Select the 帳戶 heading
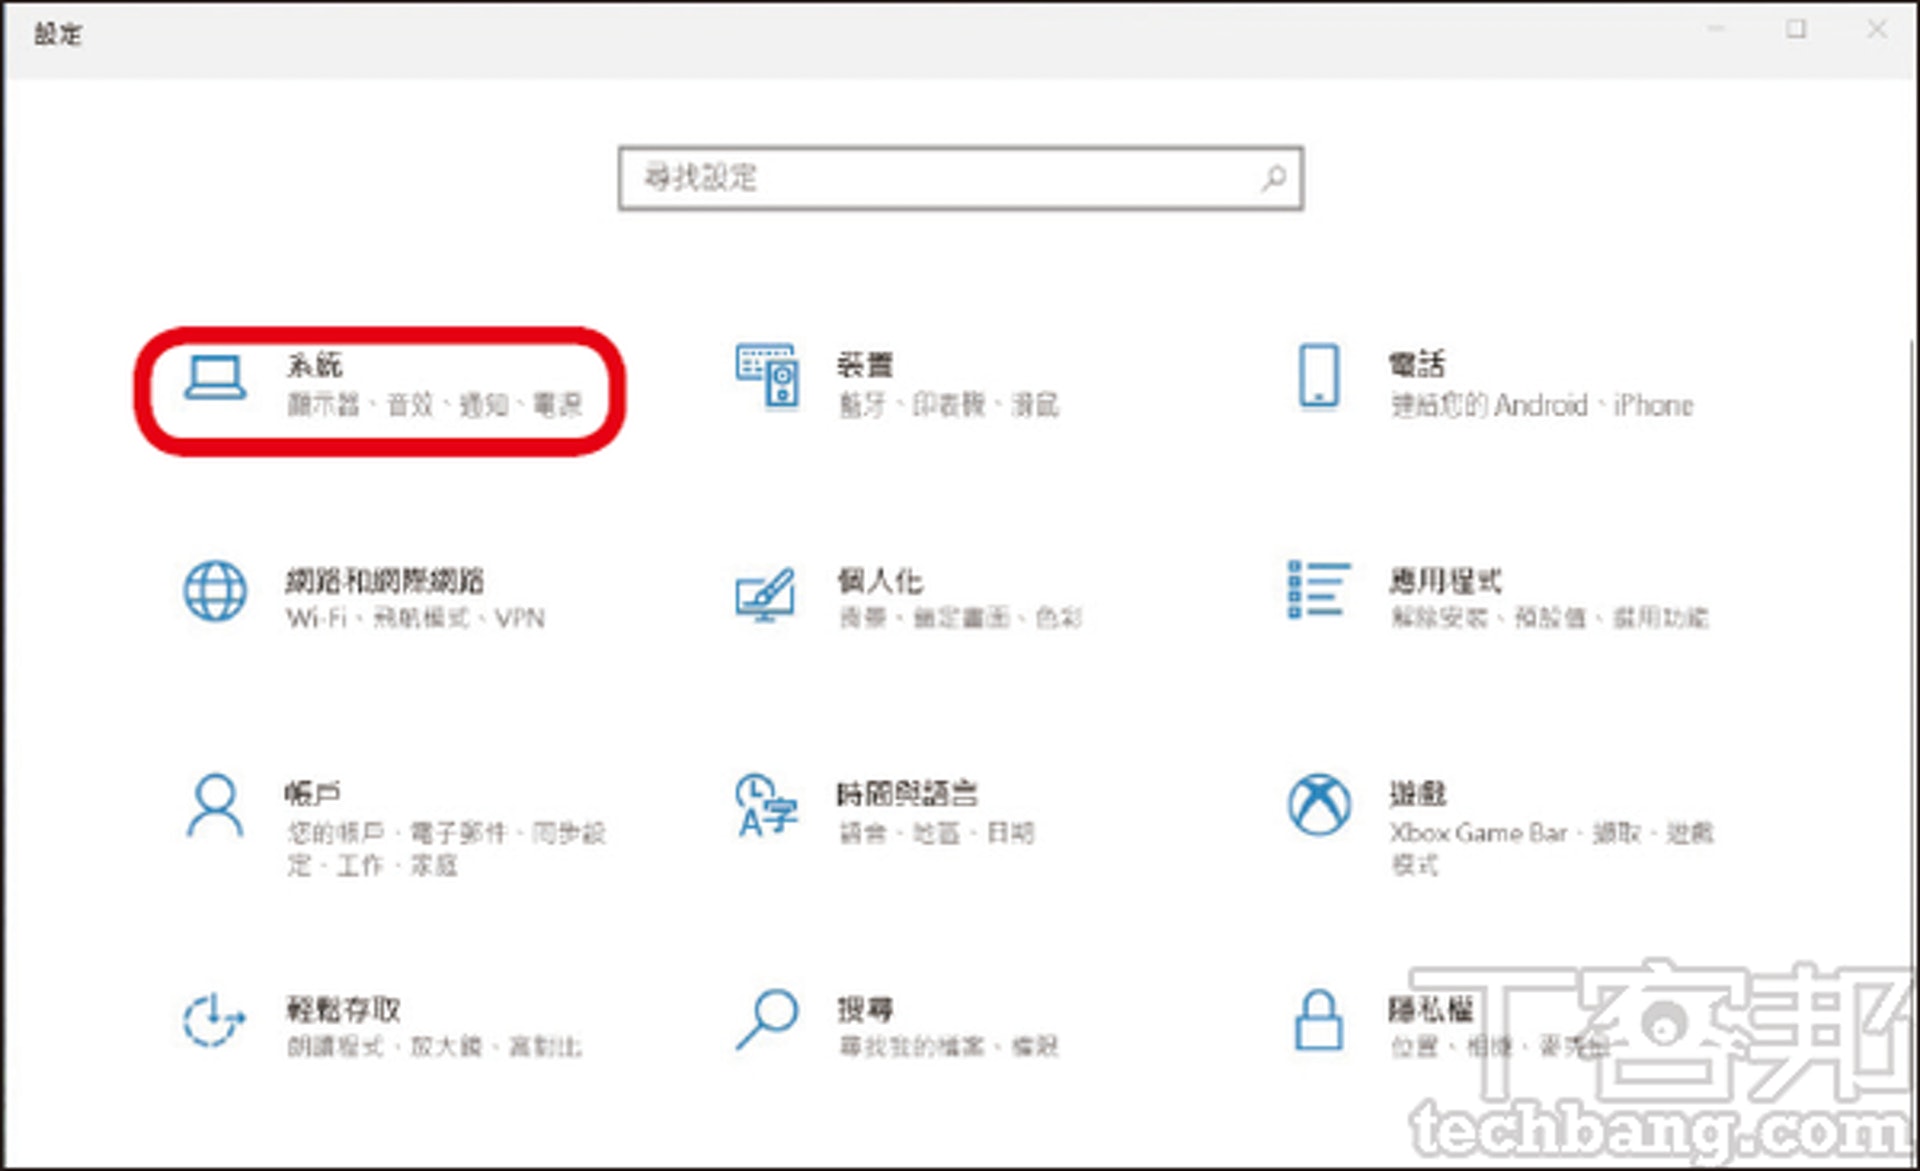1920x1171 pixels. [313, 793]
